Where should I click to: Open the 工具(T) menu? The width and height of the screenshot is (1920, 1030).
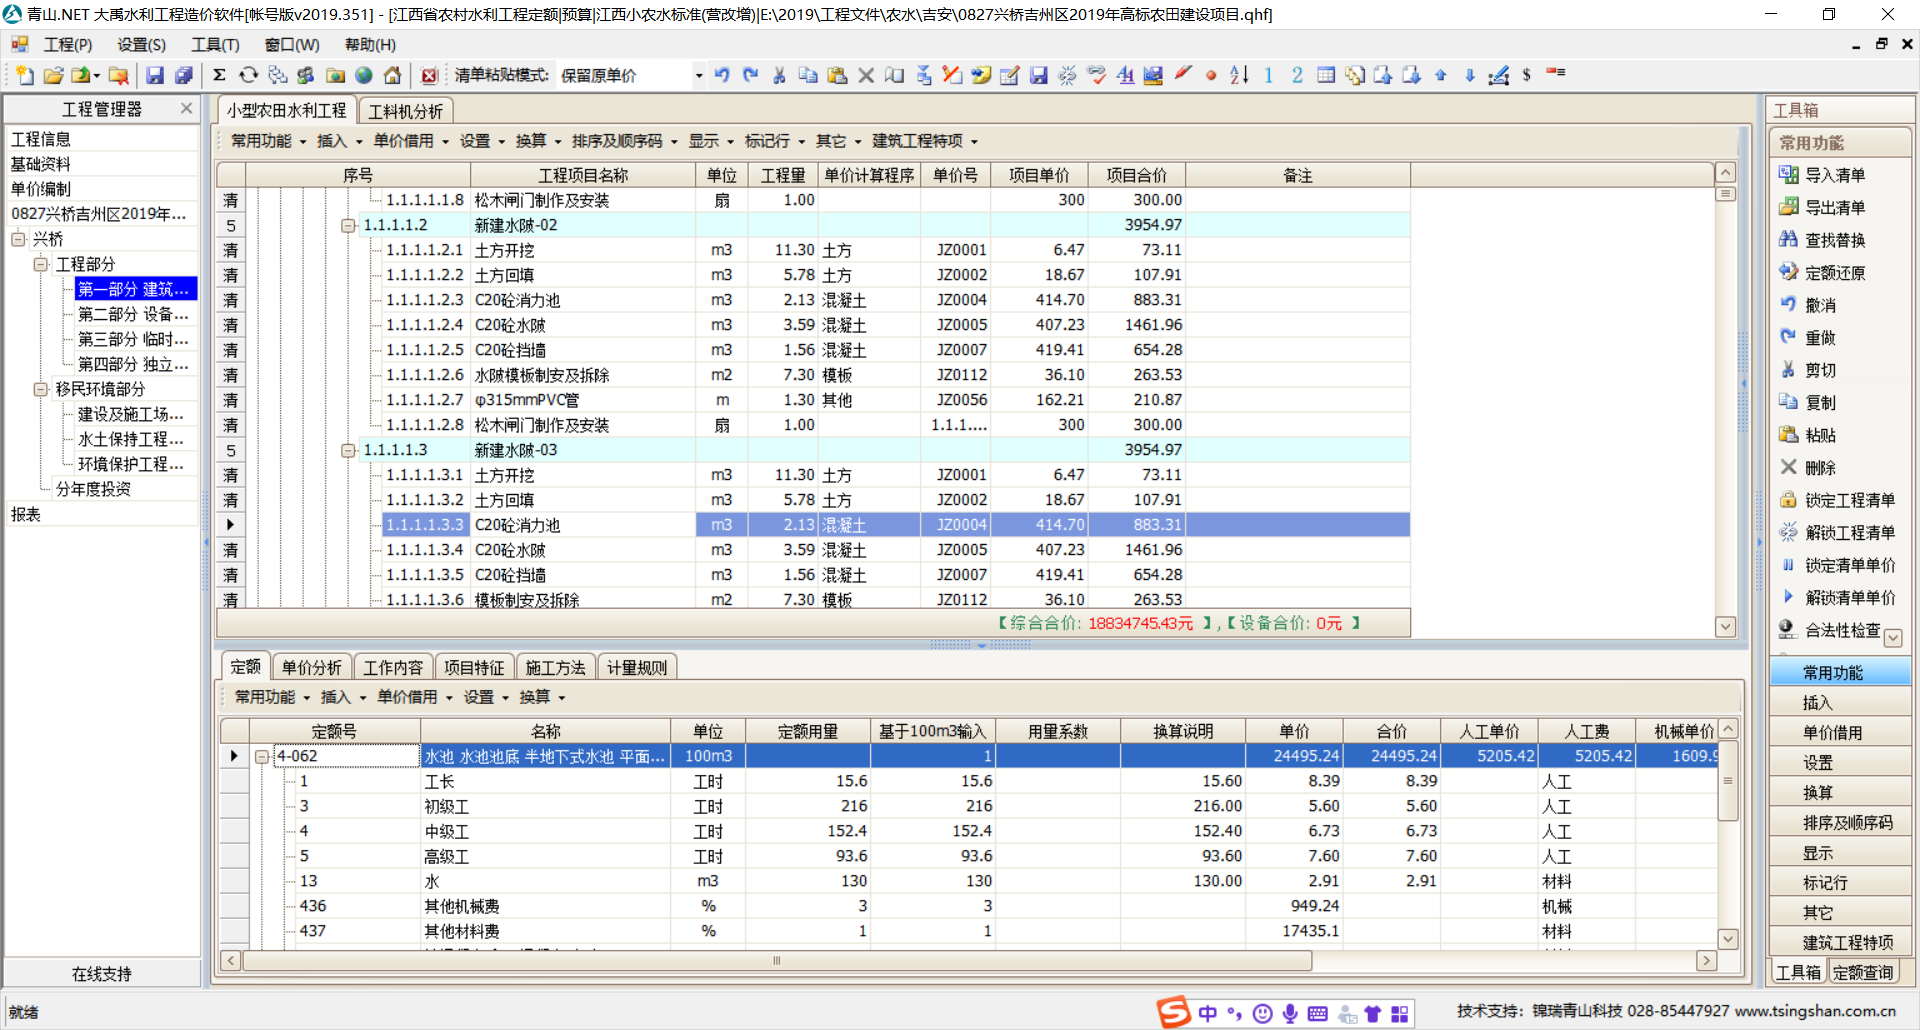tap(215, 45)
